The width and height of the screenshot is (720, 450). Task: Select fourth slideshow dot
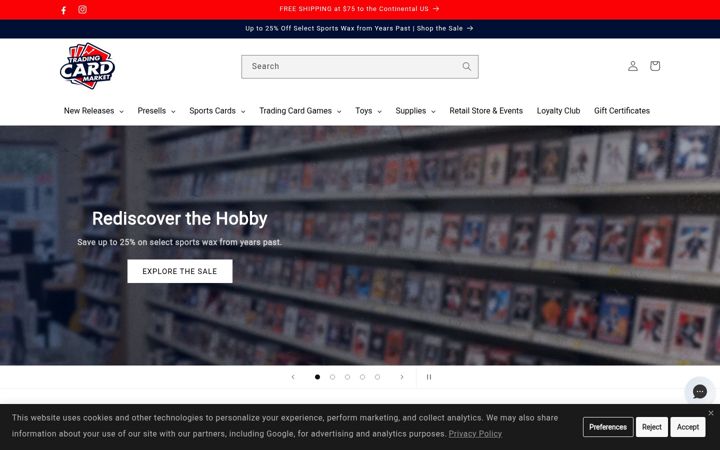tap(362, 377)
